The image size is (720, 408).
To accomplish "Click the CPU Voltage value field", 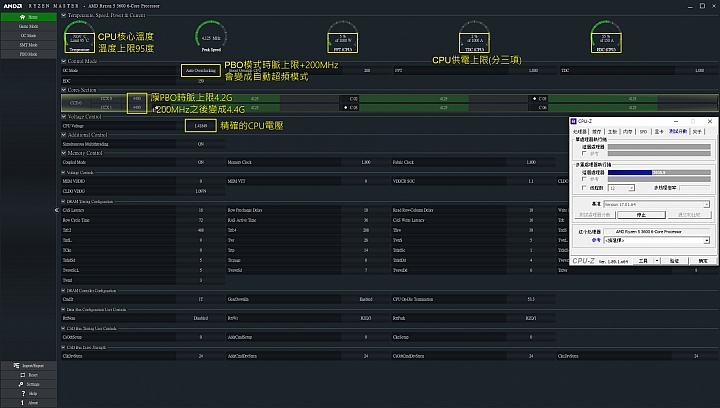I will (x=201, y=126).
